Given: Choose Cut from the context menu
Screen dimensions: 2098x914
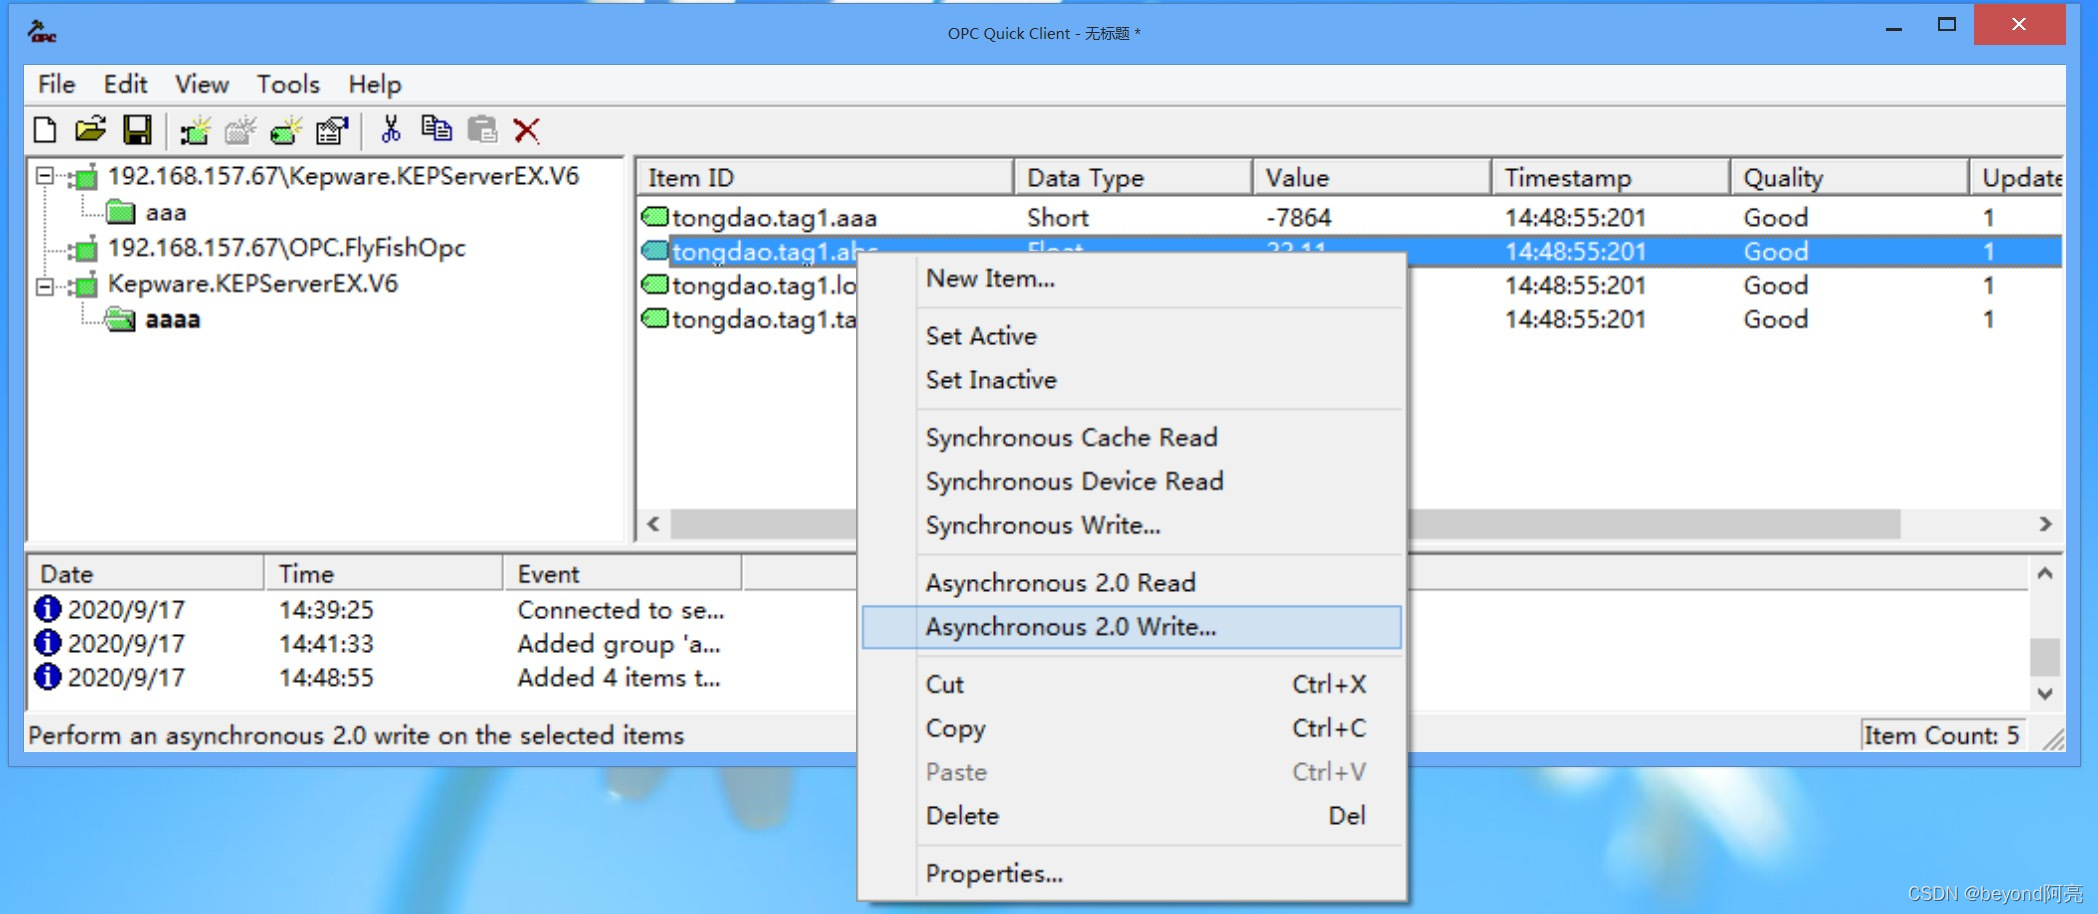Looking at the screenshot, I should click(x=1132, y=685).
